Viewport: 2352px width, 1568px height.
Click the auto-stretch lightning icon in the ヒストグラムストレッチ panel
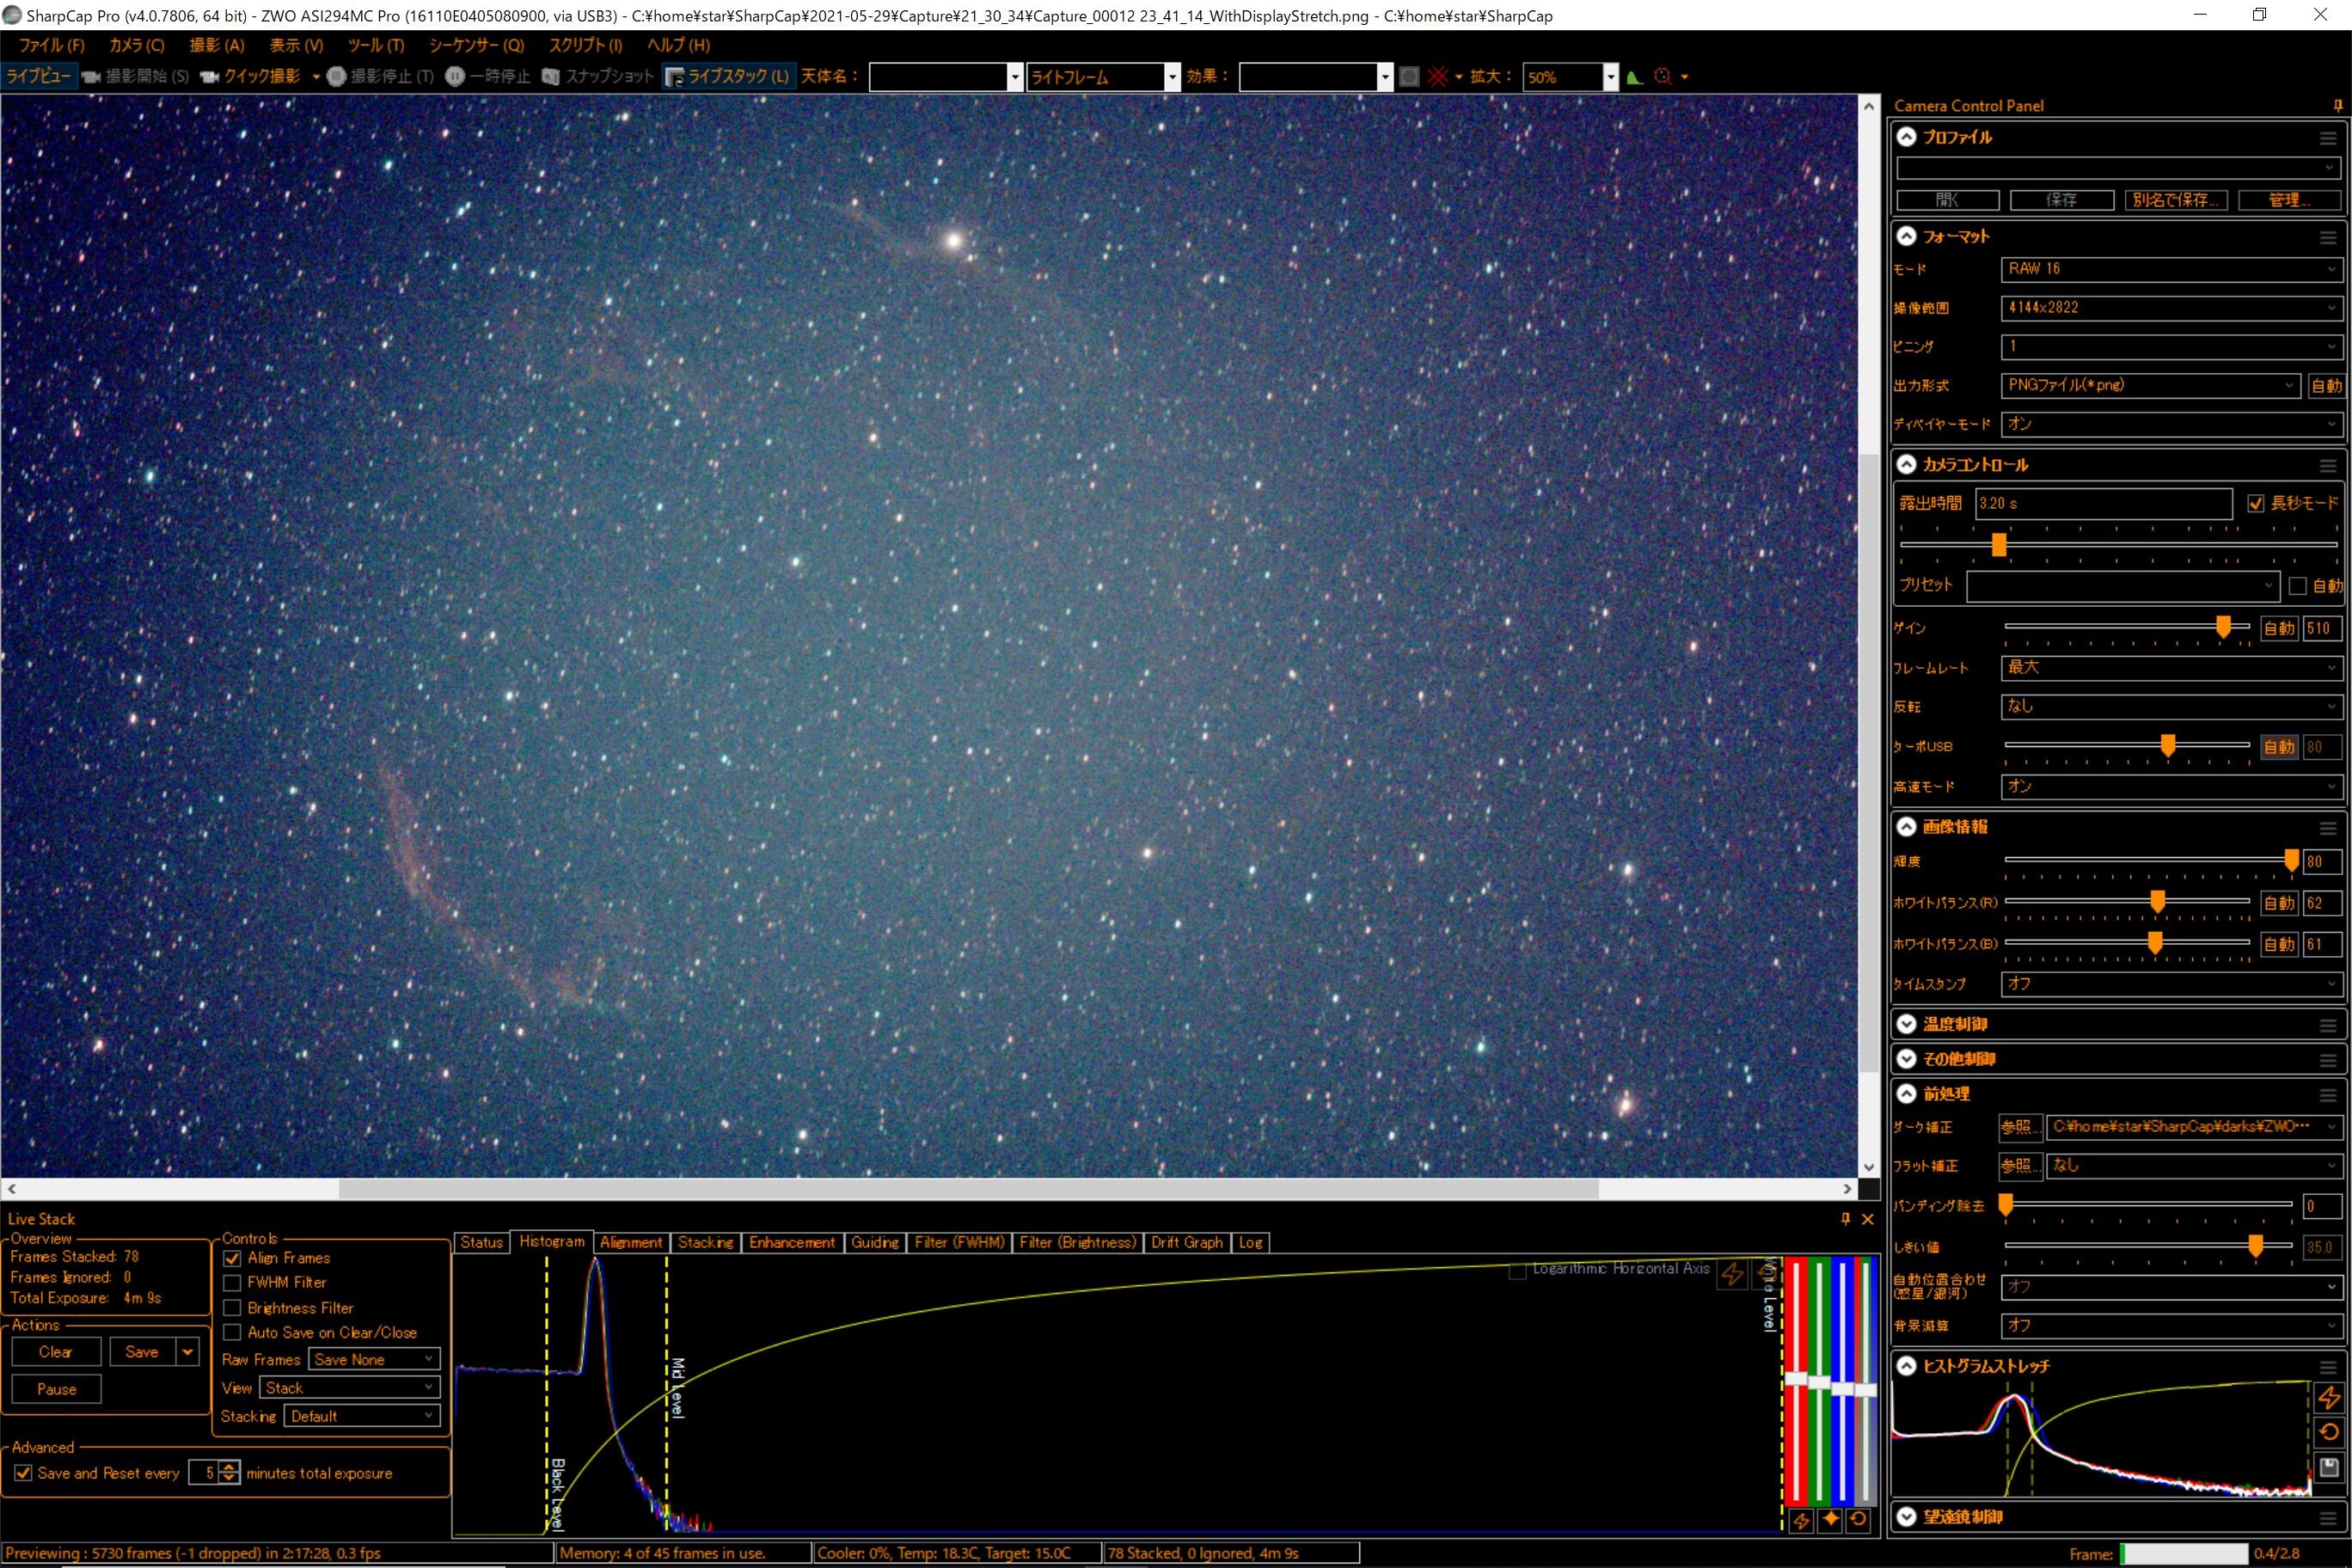(x=2329, y=1397)
